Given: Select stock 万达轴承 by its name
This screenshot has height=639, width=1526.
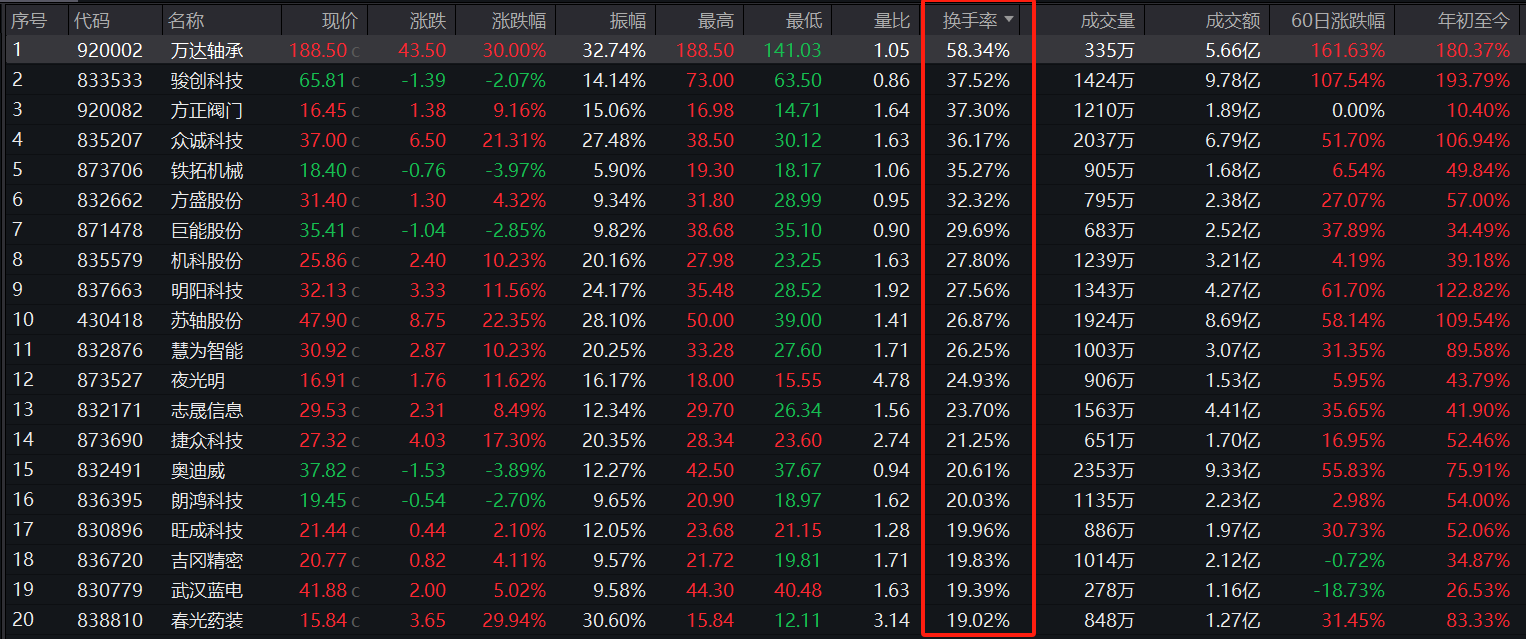Looking at the screenshot, I should tap(206, 50).
